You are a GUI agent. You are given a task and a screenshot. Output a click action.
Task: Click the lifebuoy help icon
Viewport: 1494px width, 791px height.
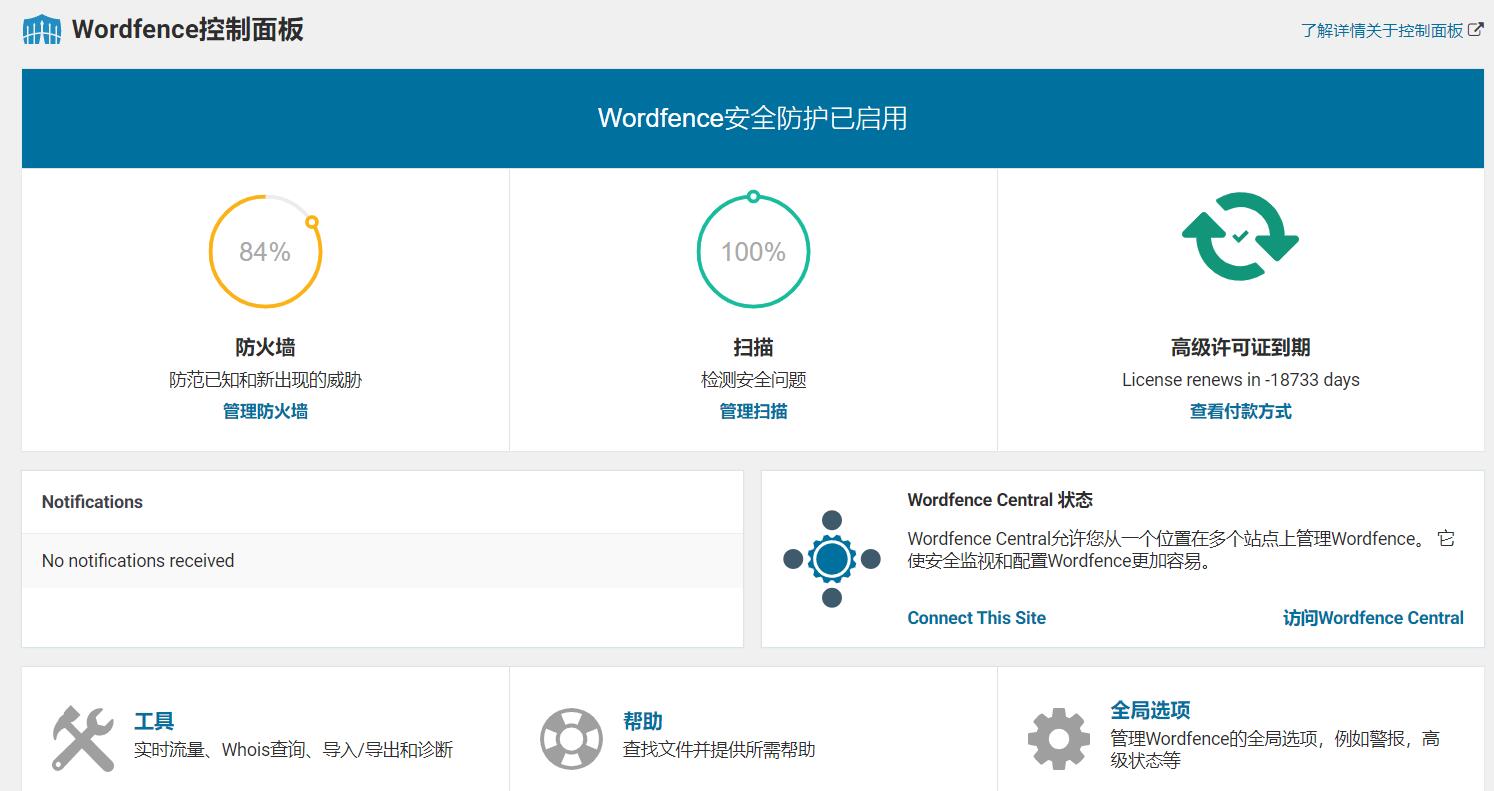pyautogui.click(x=571, y=739)
